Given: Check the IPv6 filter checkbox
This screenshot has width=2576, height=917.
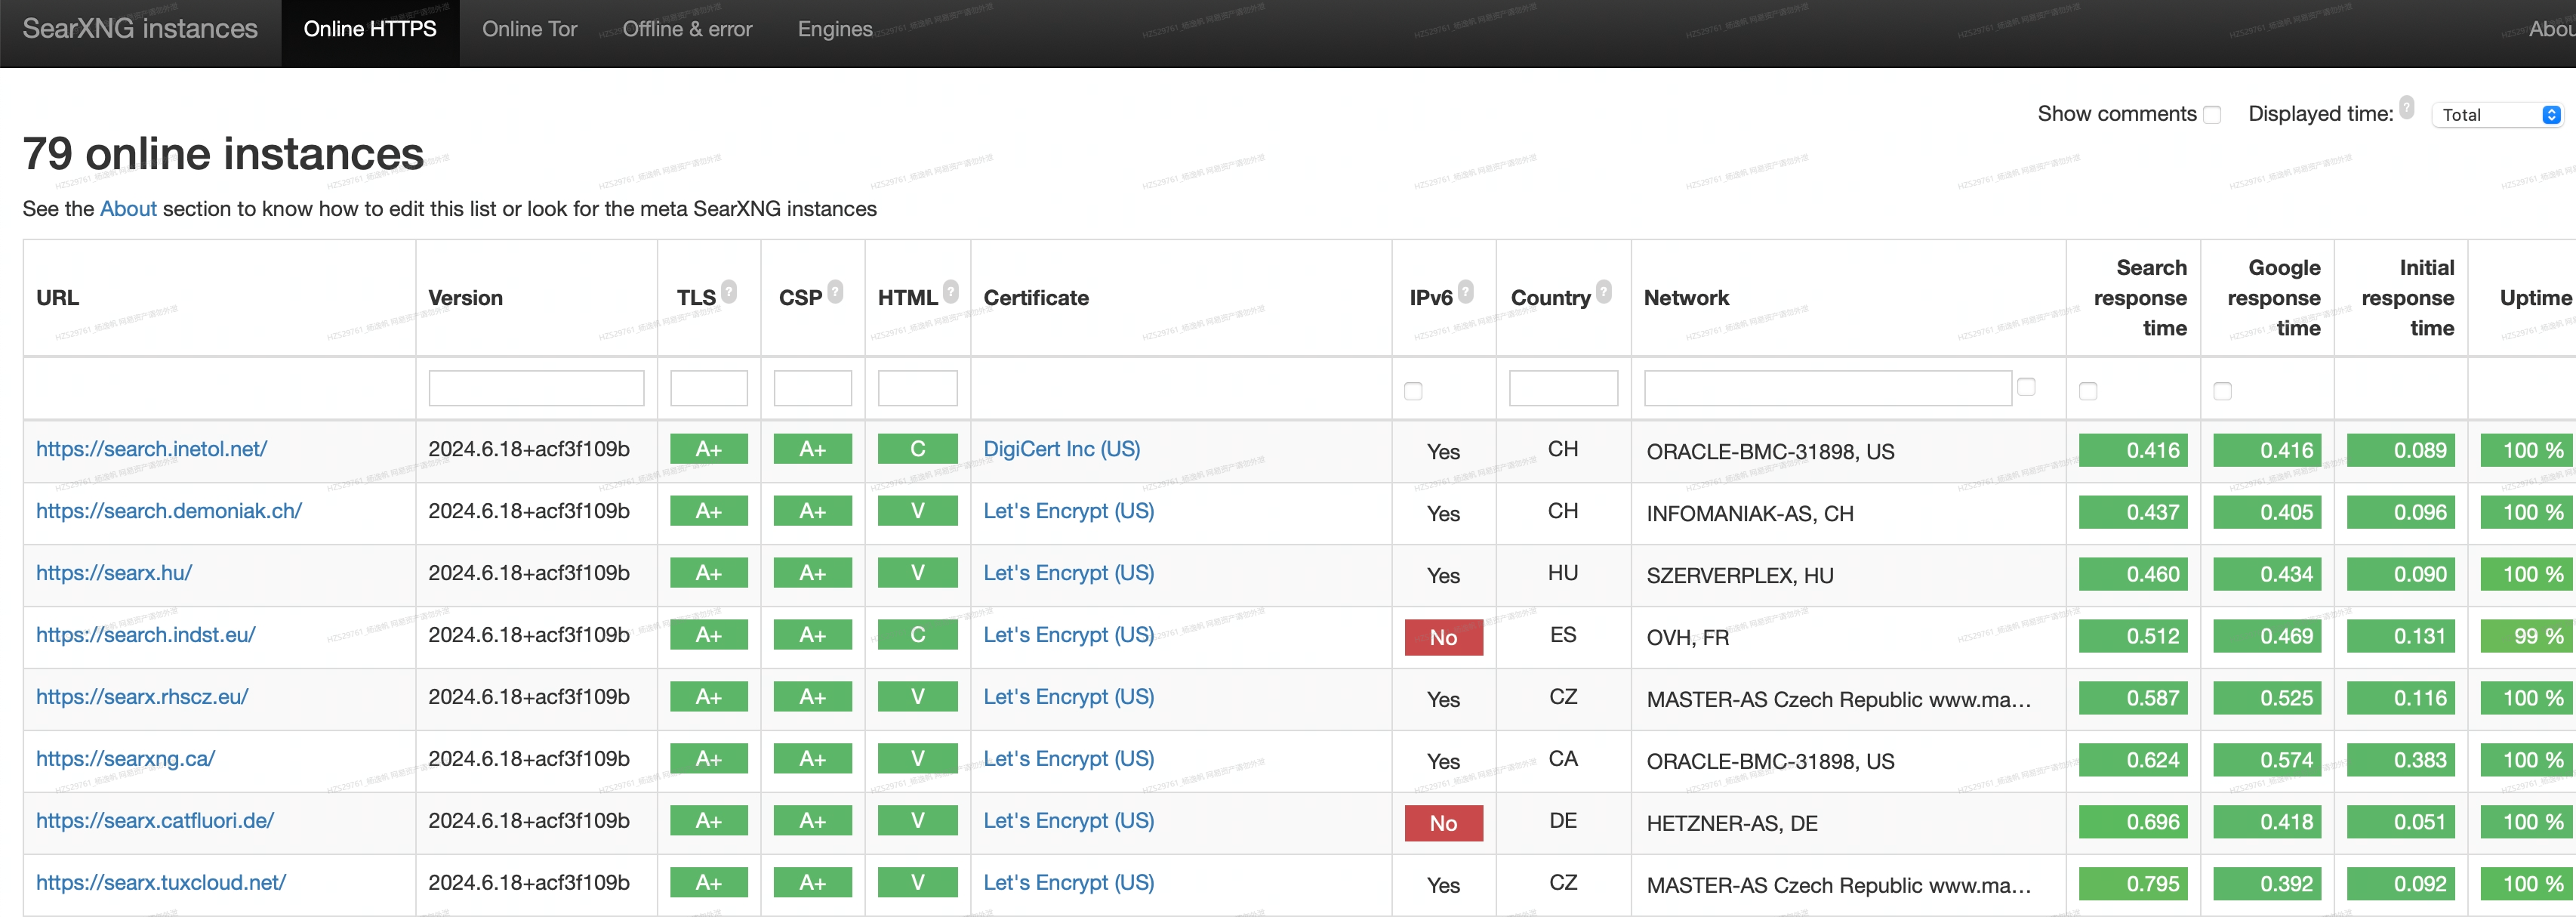Looking at the screenshot, I should [1413, 391].
